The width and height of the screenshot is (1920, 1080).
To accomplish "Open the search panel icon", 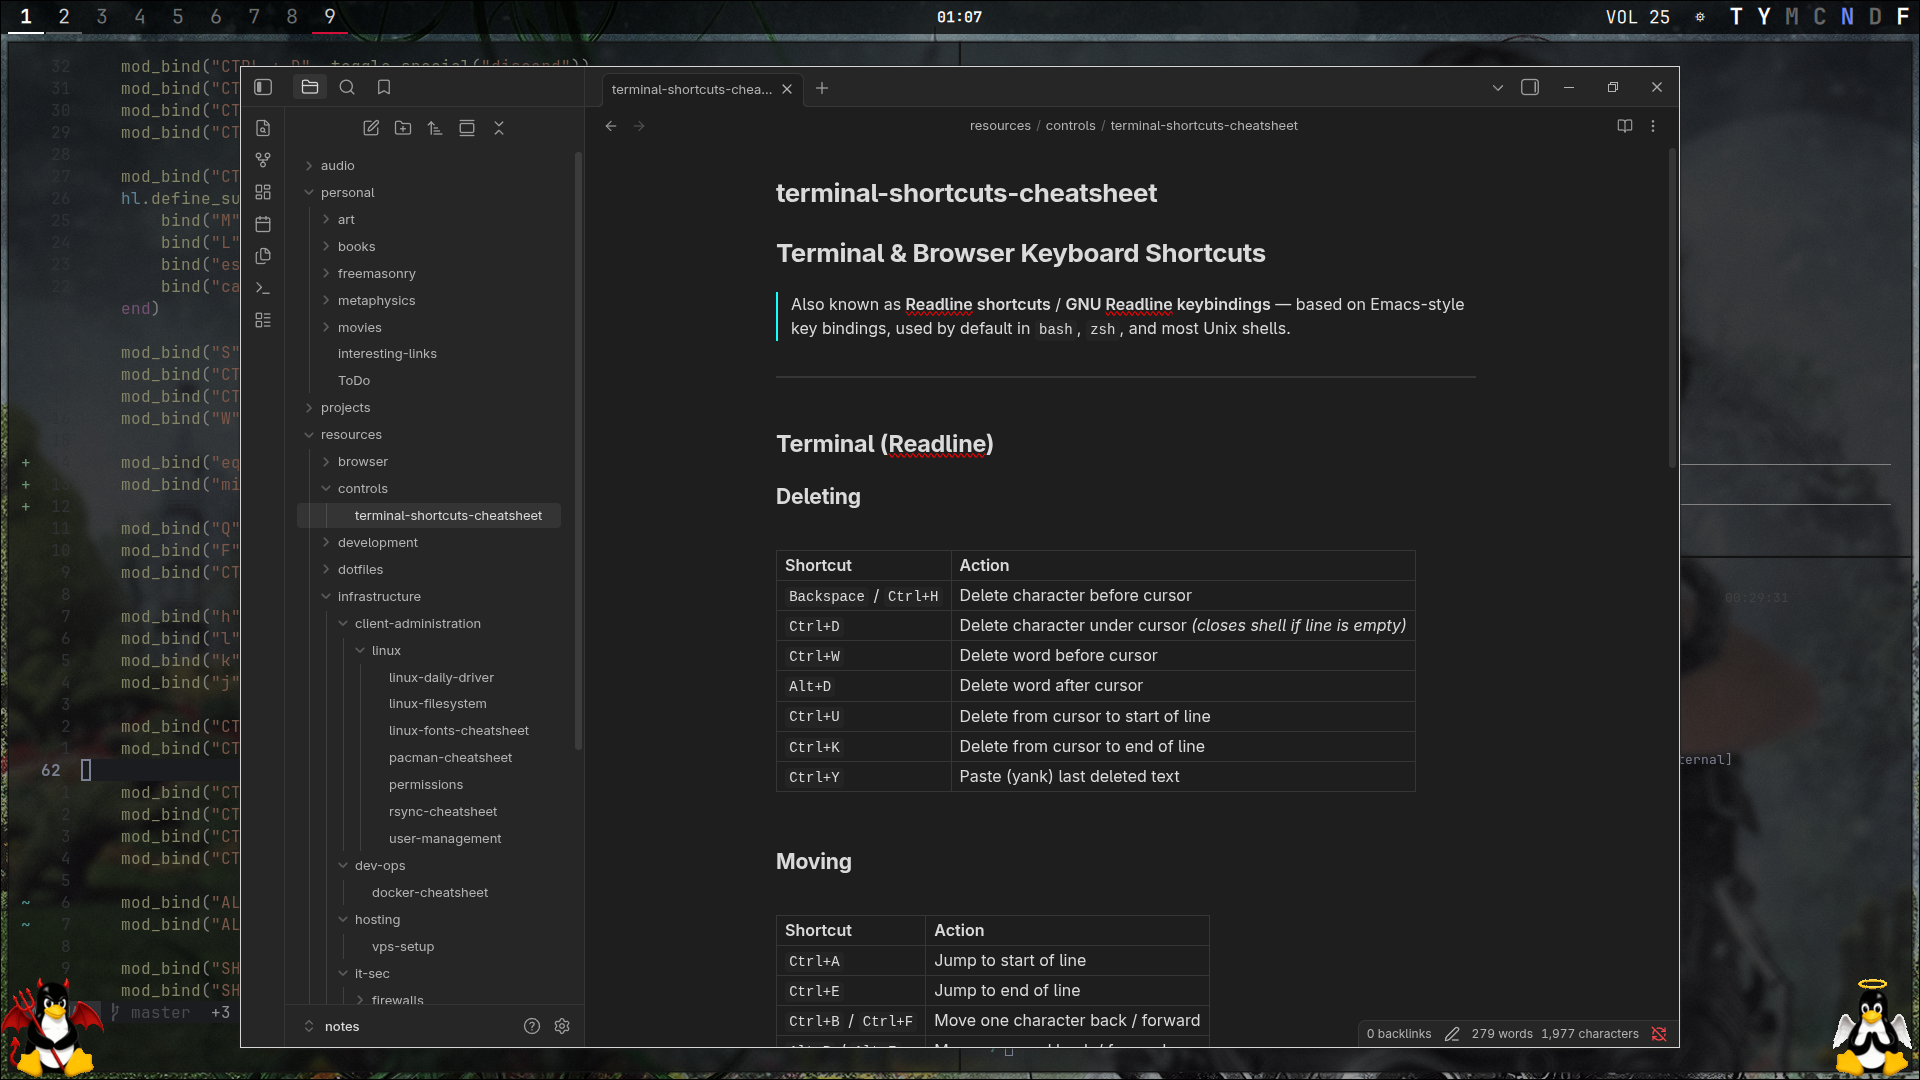I will [347, 88].
